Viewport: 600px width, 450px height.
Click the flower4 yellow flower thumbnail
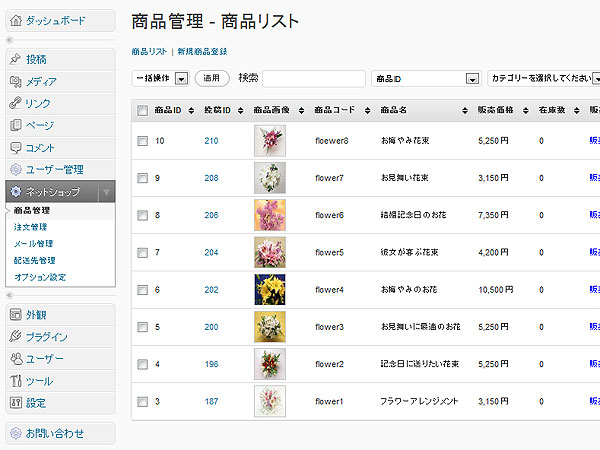(270, 290)
